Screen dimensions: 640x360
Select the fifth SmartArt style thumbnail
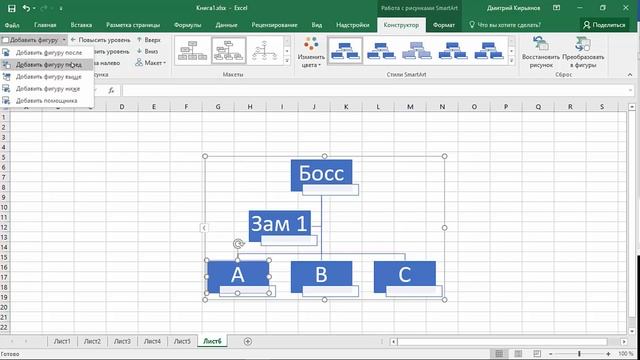[x=489, y=51]
